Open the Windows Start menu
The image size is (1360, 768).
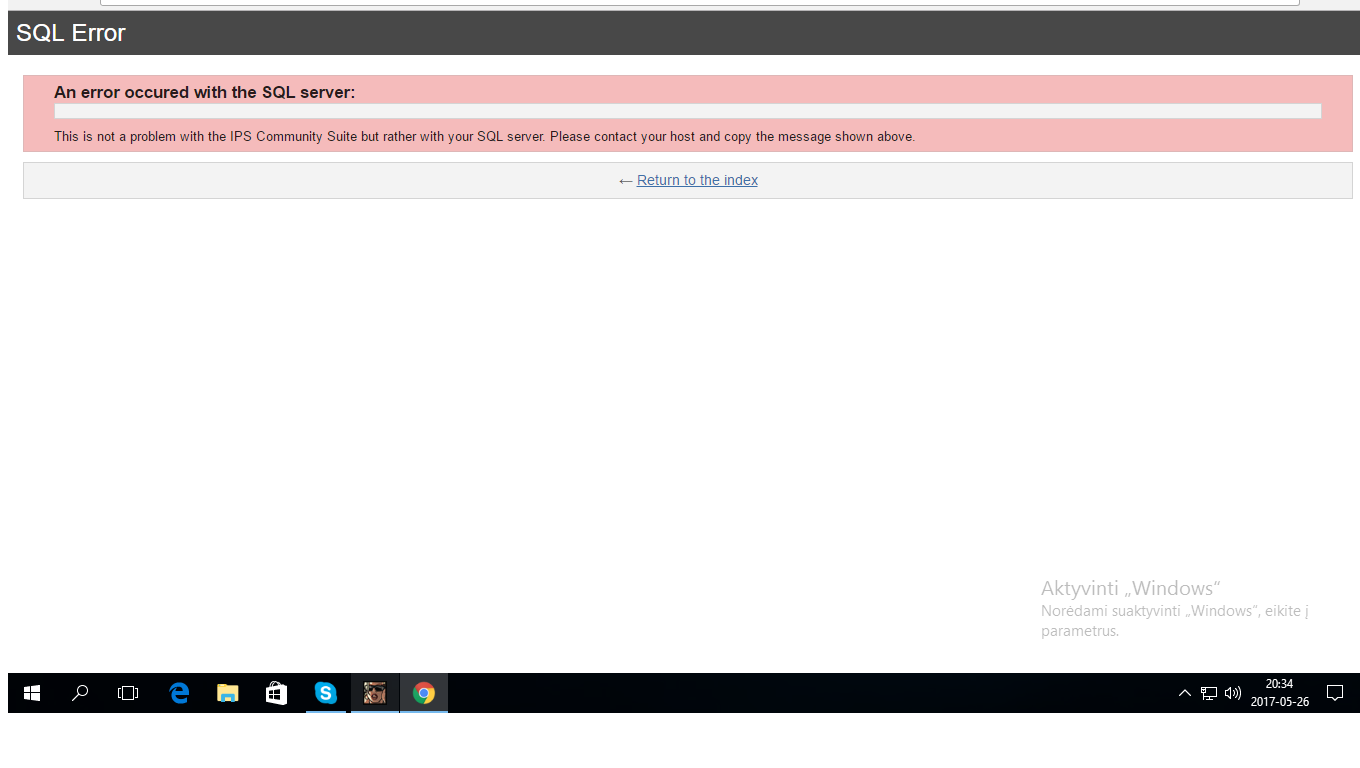[x=32, y=693]
